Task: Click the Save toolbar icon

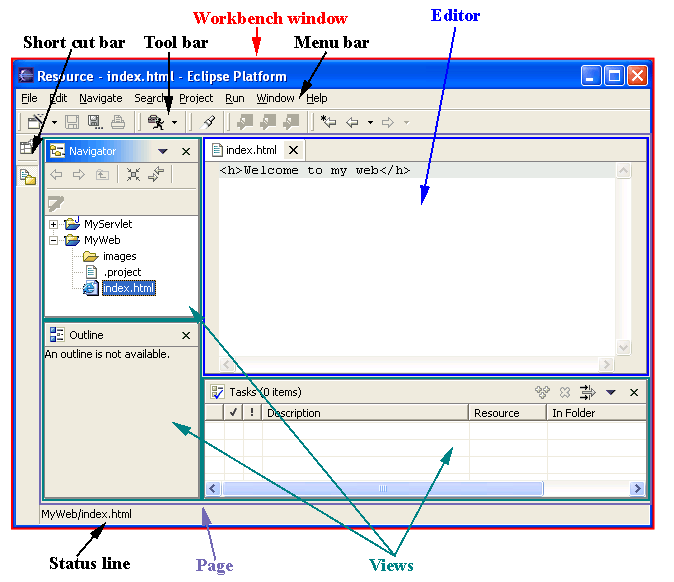Action: 72,122
